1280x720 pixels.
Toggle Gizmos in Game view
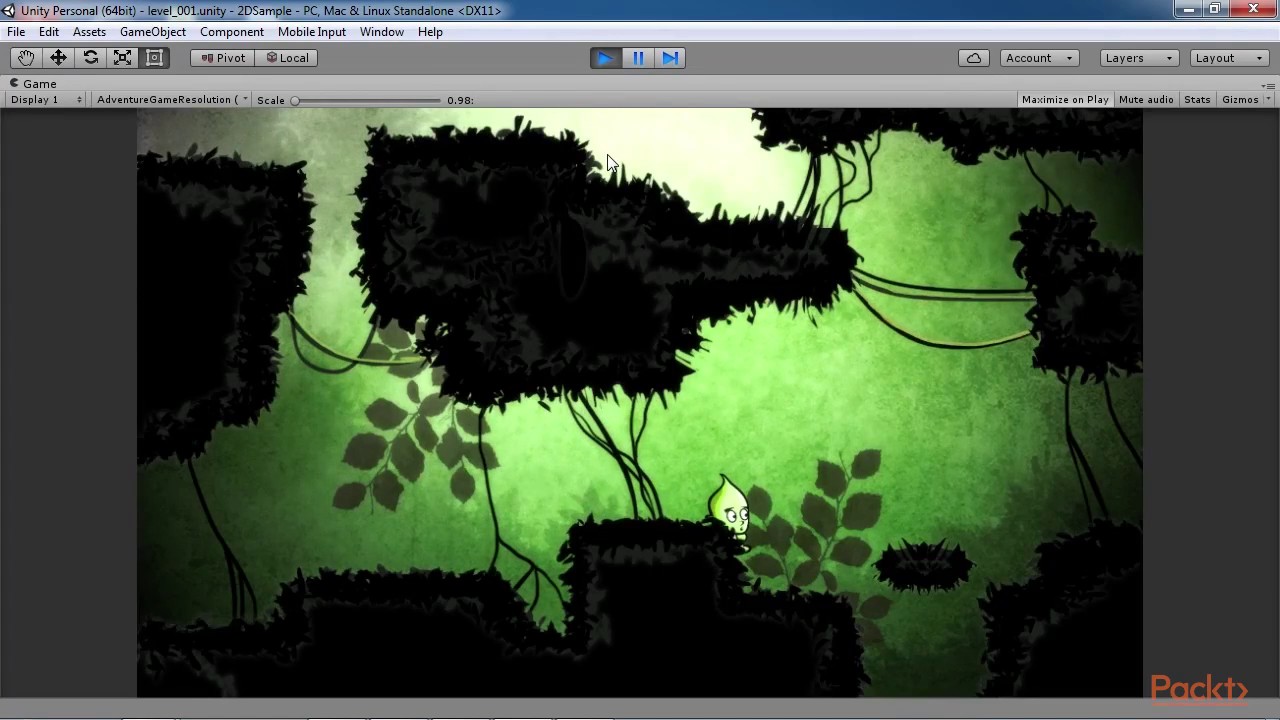click(1240, 100)
